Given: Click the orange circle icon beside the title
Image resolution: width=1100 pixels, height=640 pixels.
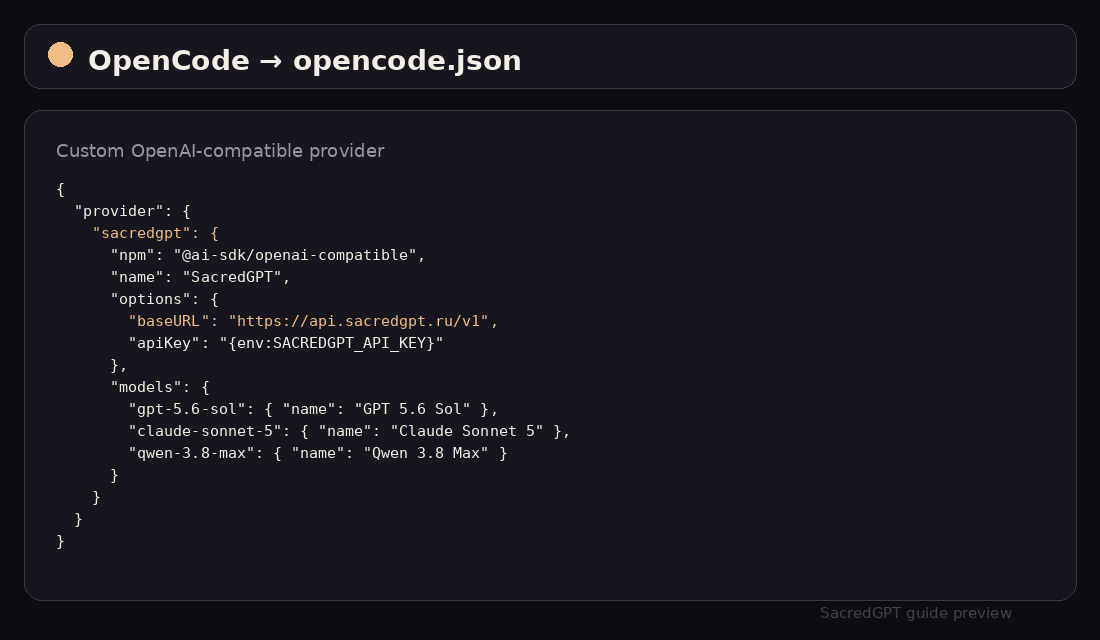Looking at the screenshot, I should [x=60, y=55].
